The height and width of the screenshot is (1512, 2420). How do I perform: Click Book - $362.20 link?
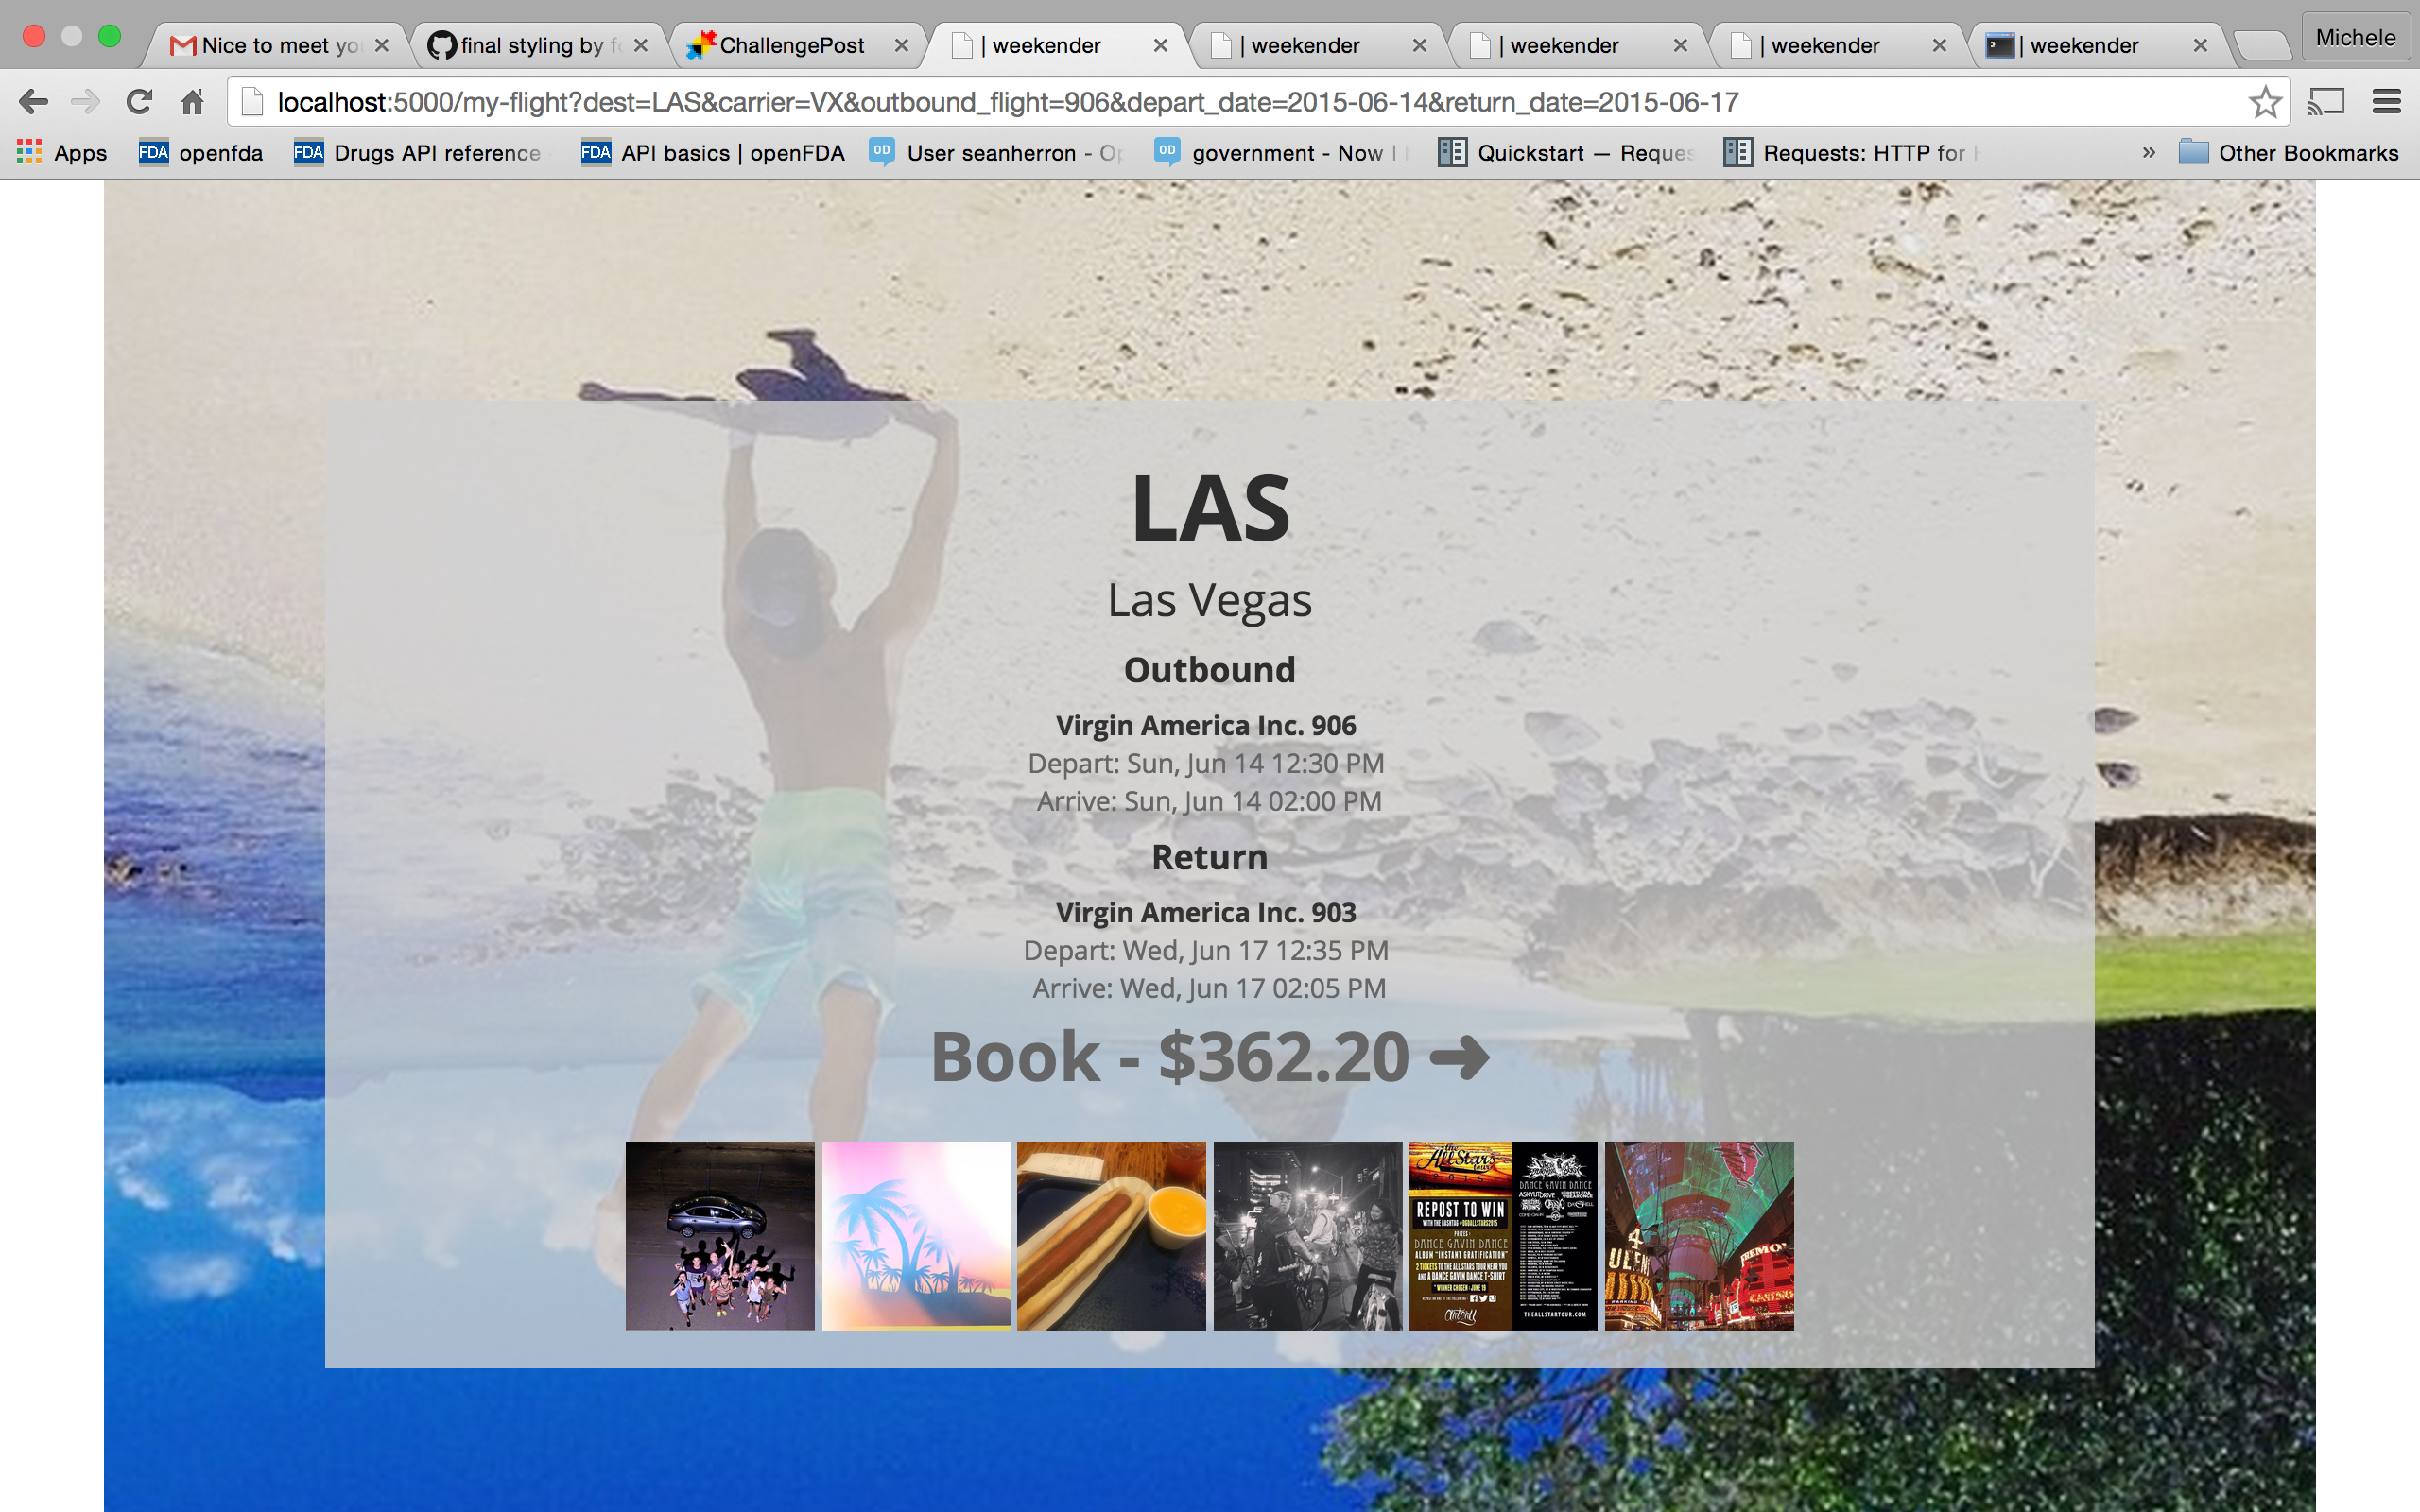coord(1209,1057)
